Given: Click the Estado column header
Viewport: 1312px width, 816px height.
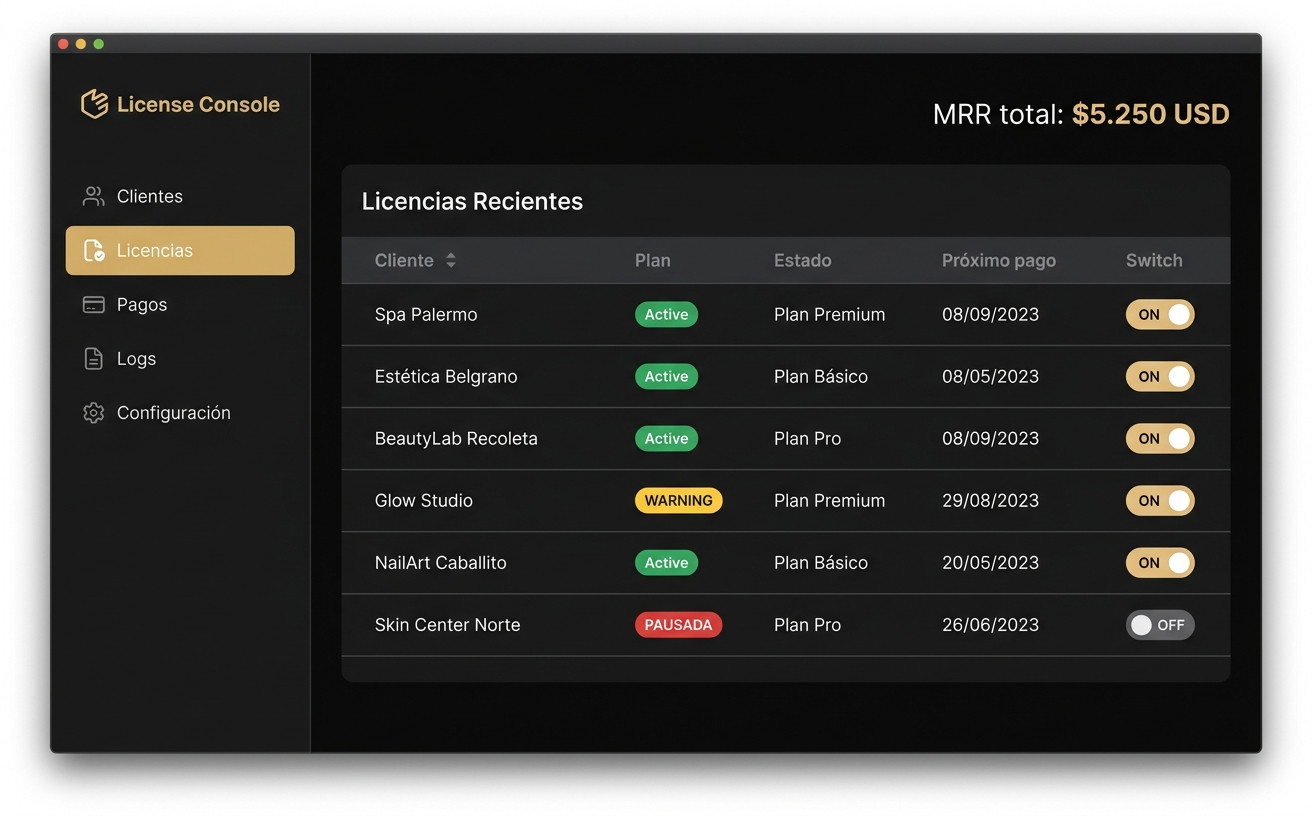Looking at the screenshot, I should (802, 260).
